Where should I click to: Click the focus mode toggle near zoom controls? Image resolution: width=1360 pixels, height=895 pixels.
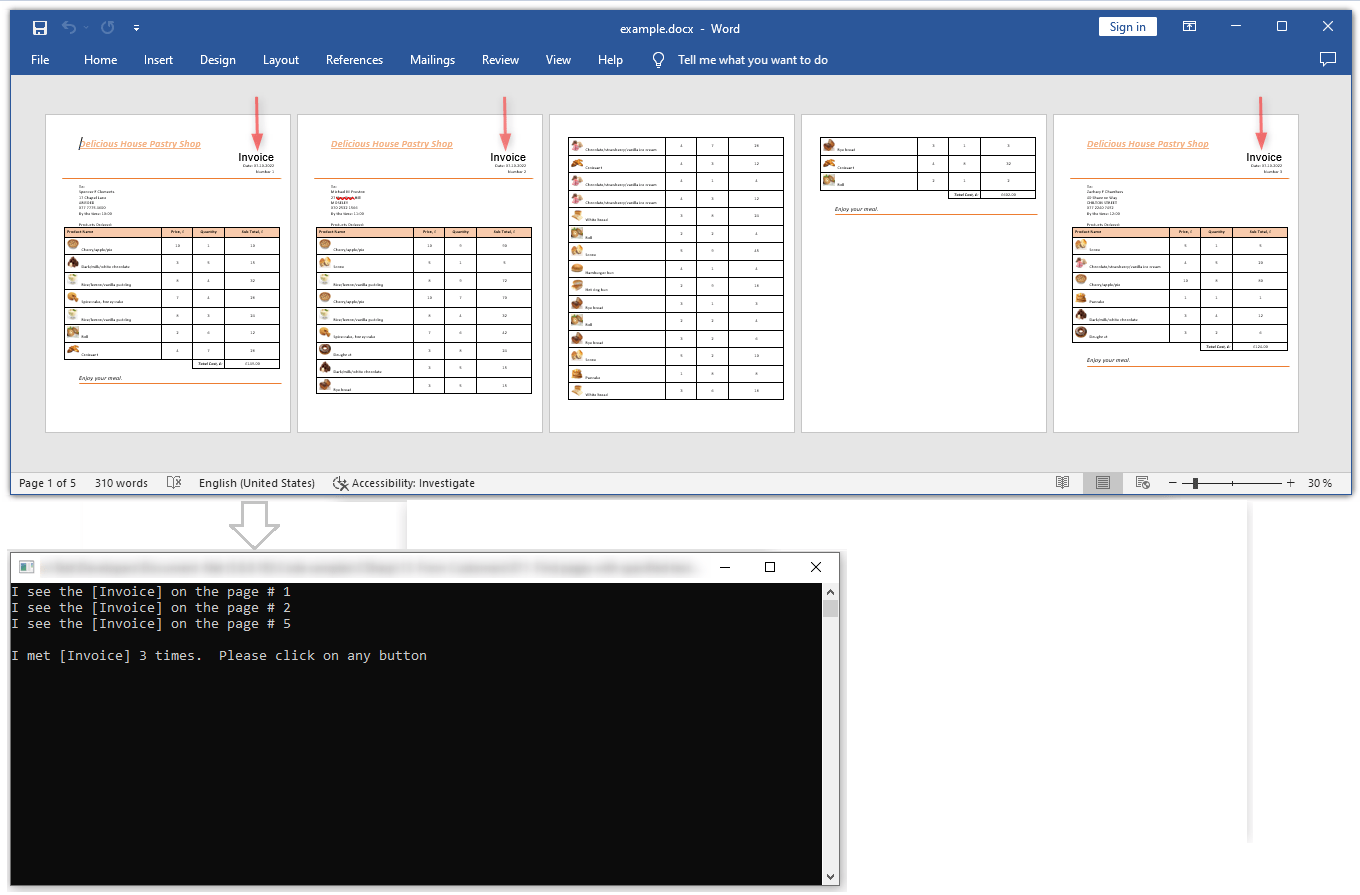click(1142, 482)
